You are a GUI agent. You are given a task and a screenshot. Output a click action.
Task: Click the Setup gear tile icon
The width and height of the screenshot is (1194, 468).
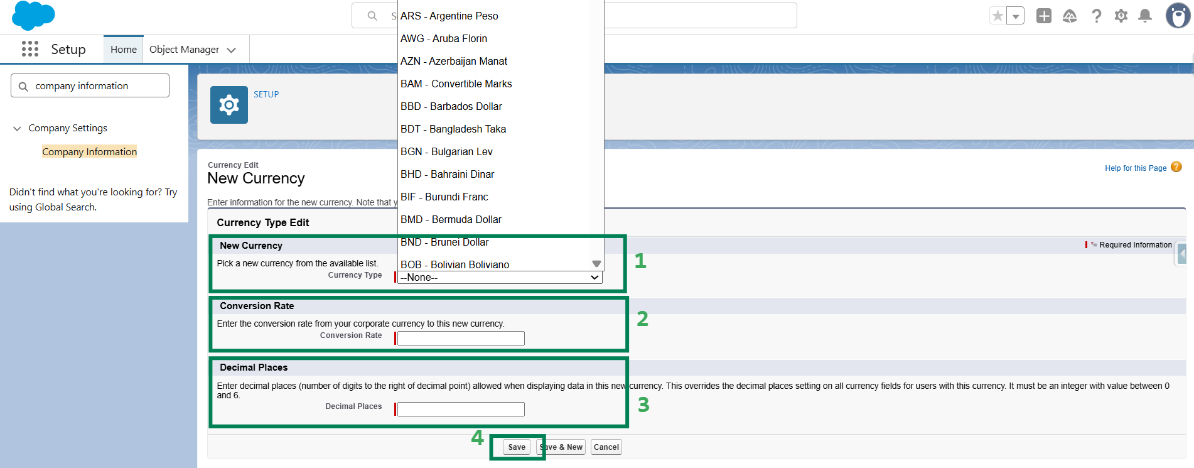coord(228,105)
